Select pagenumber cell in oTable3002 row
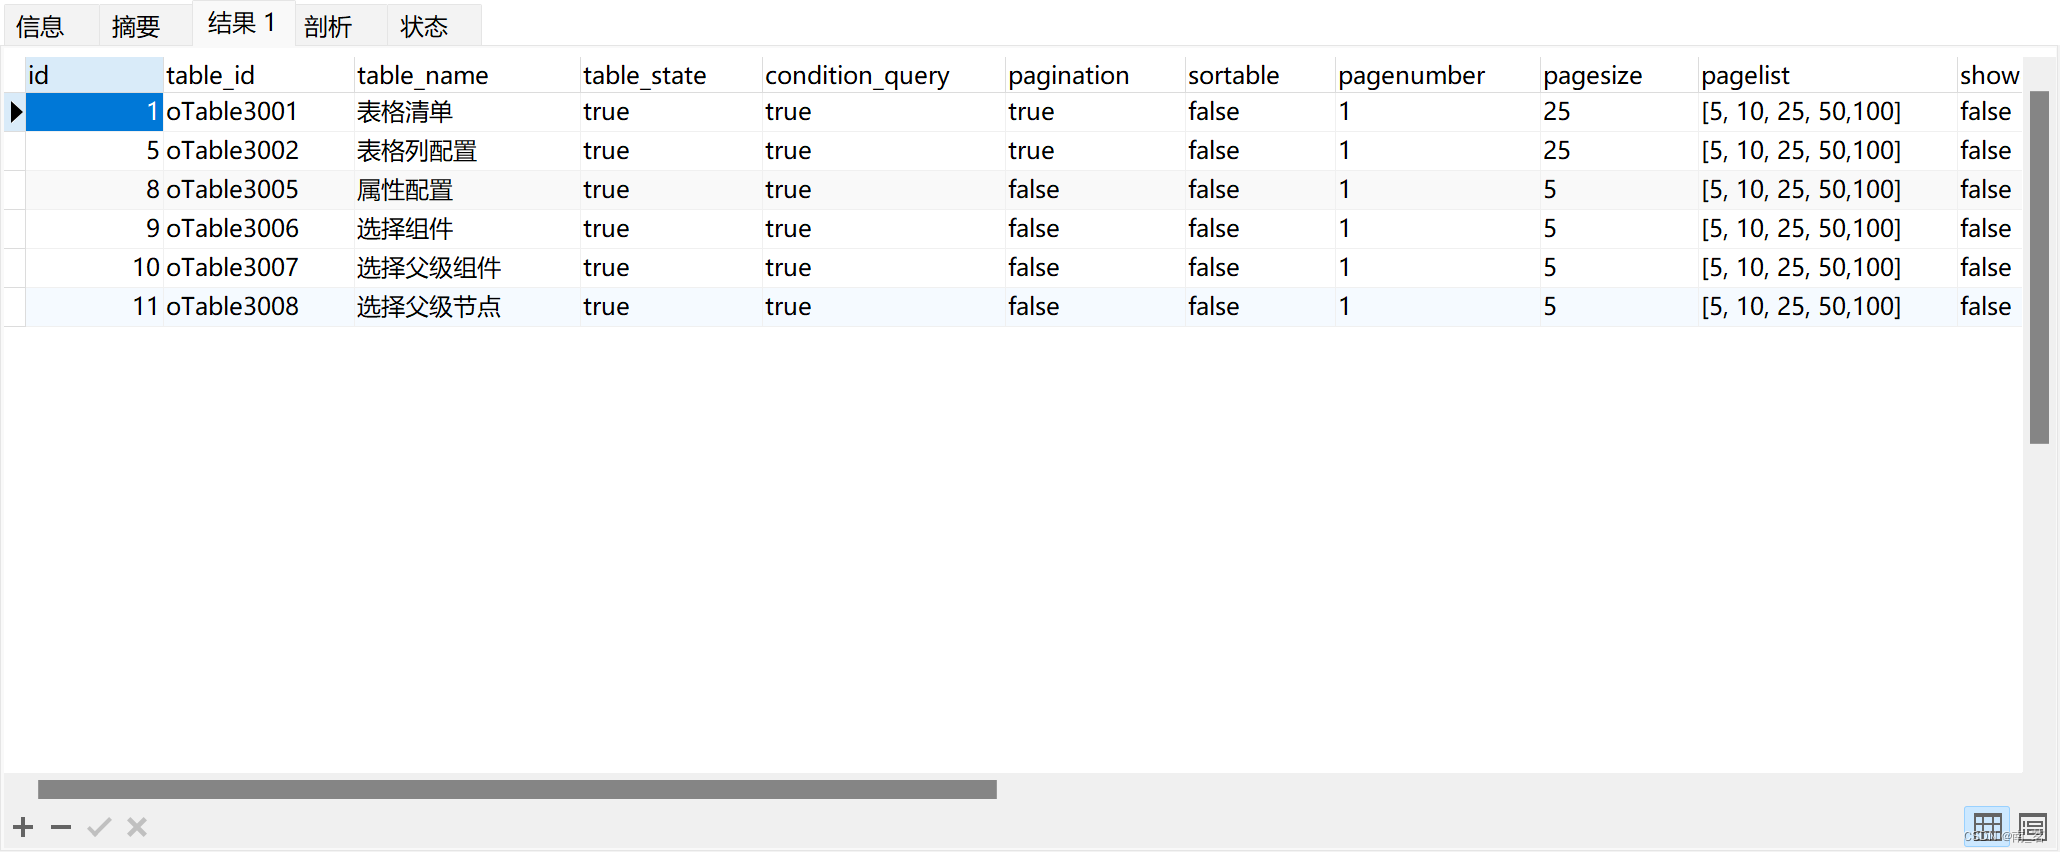 1437,151
